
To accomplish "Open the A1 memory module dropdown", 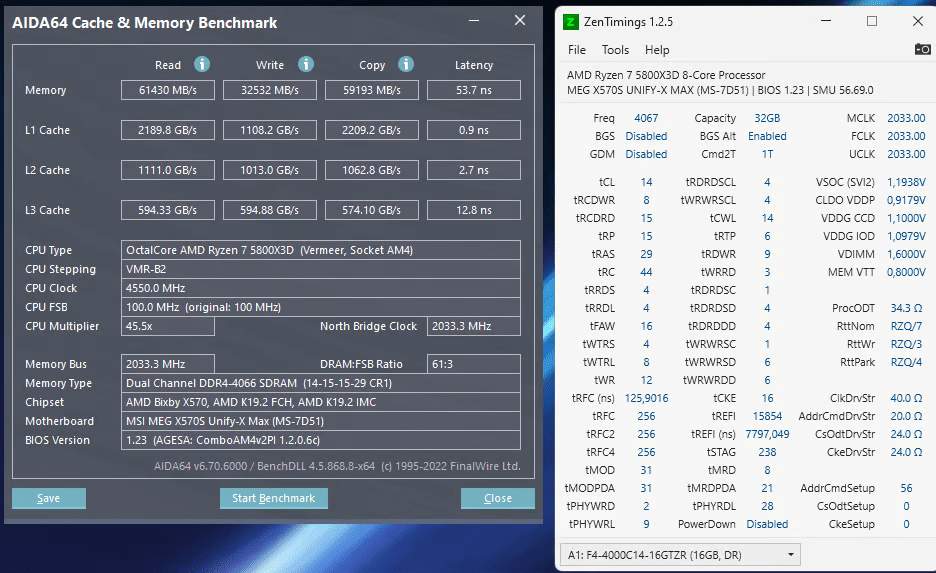I will 680,555.
